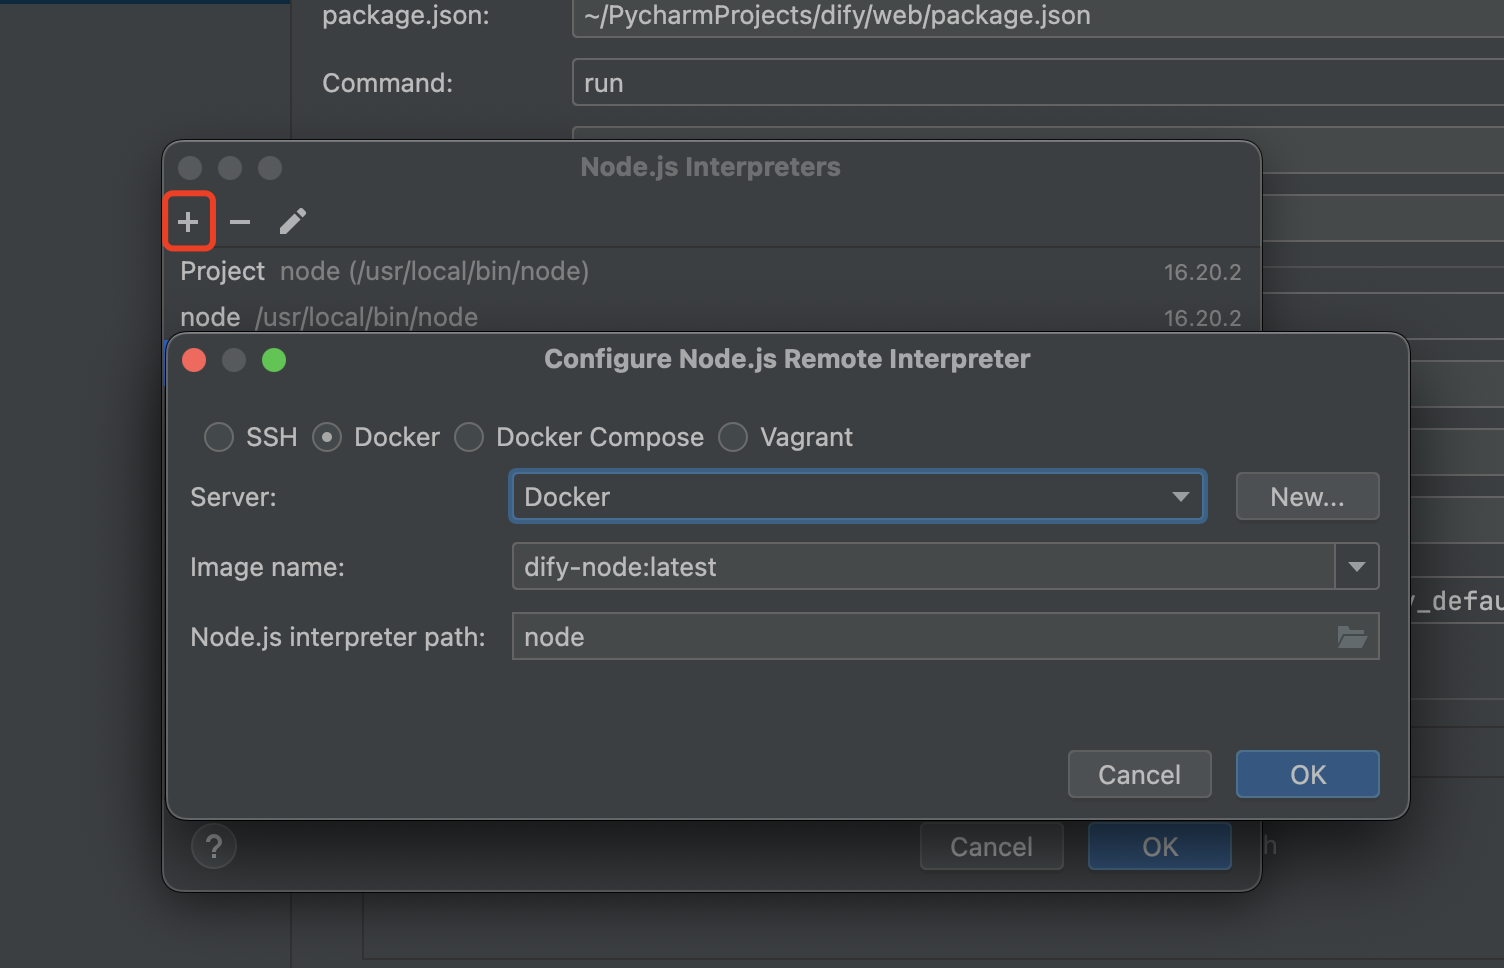
Task: Open the question mark help button
Action: [x=213, y=847]
